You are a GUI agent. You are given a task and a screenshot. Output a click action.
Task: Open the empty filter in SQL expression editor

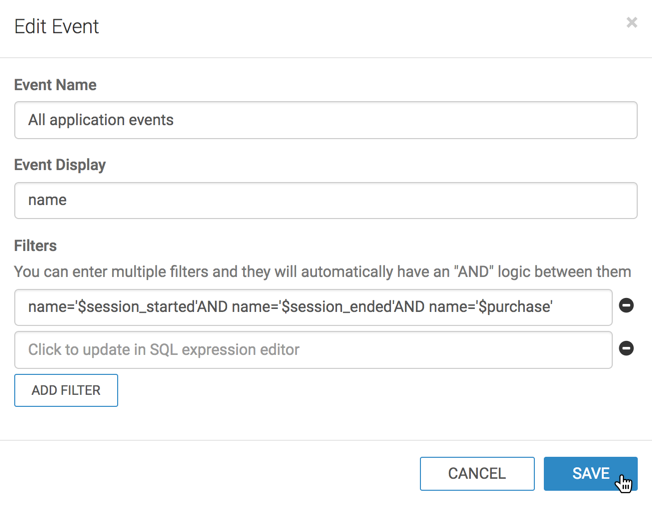[x=313, y=350]
